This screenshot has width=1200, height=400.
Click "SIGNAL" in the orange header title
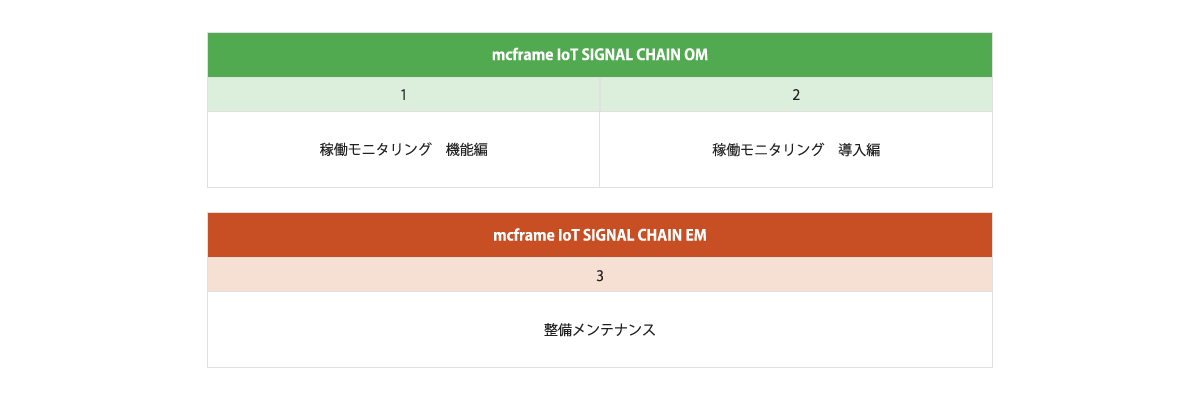(x=608, y=235)
